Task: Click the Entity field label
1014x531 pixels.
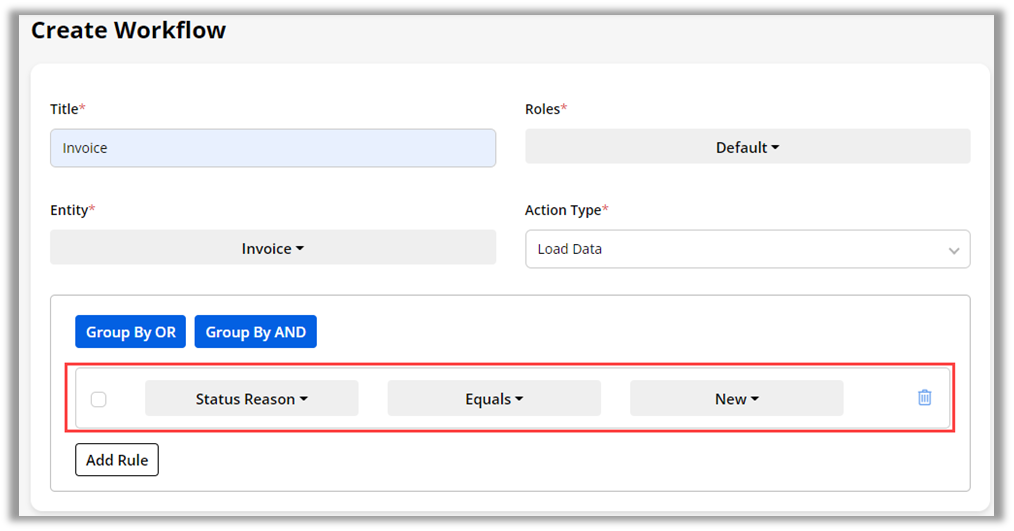Action: [x=69, y=210]
